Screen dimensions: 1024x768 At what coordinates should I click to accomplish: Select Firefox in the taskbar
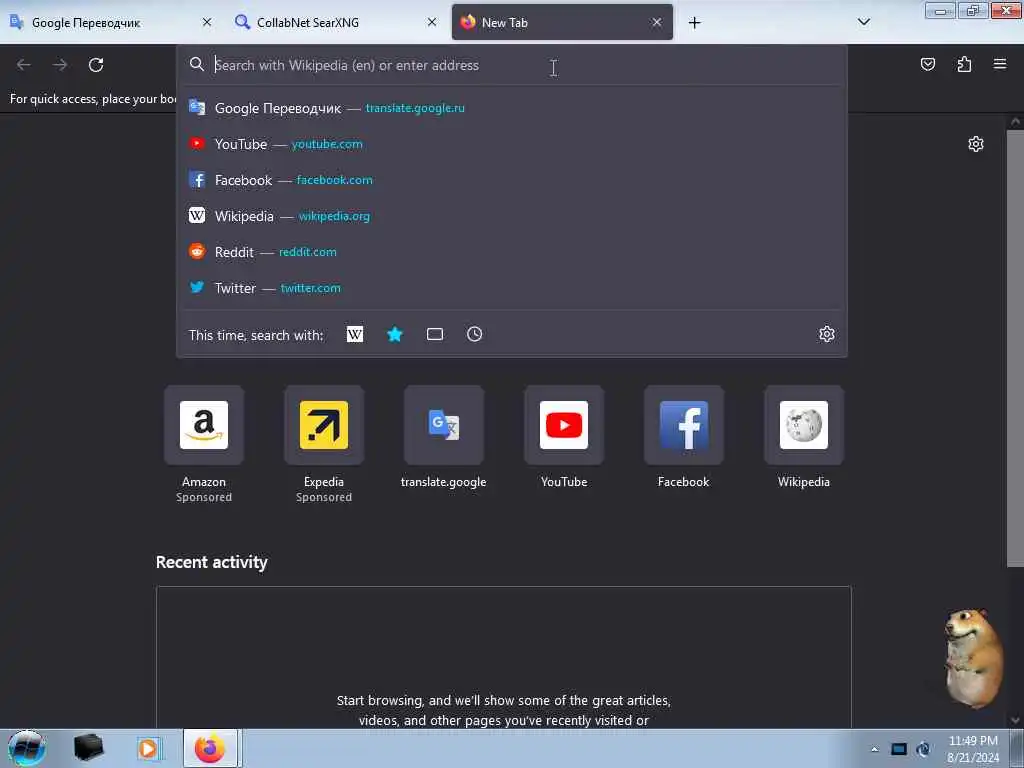pos(210,748)
